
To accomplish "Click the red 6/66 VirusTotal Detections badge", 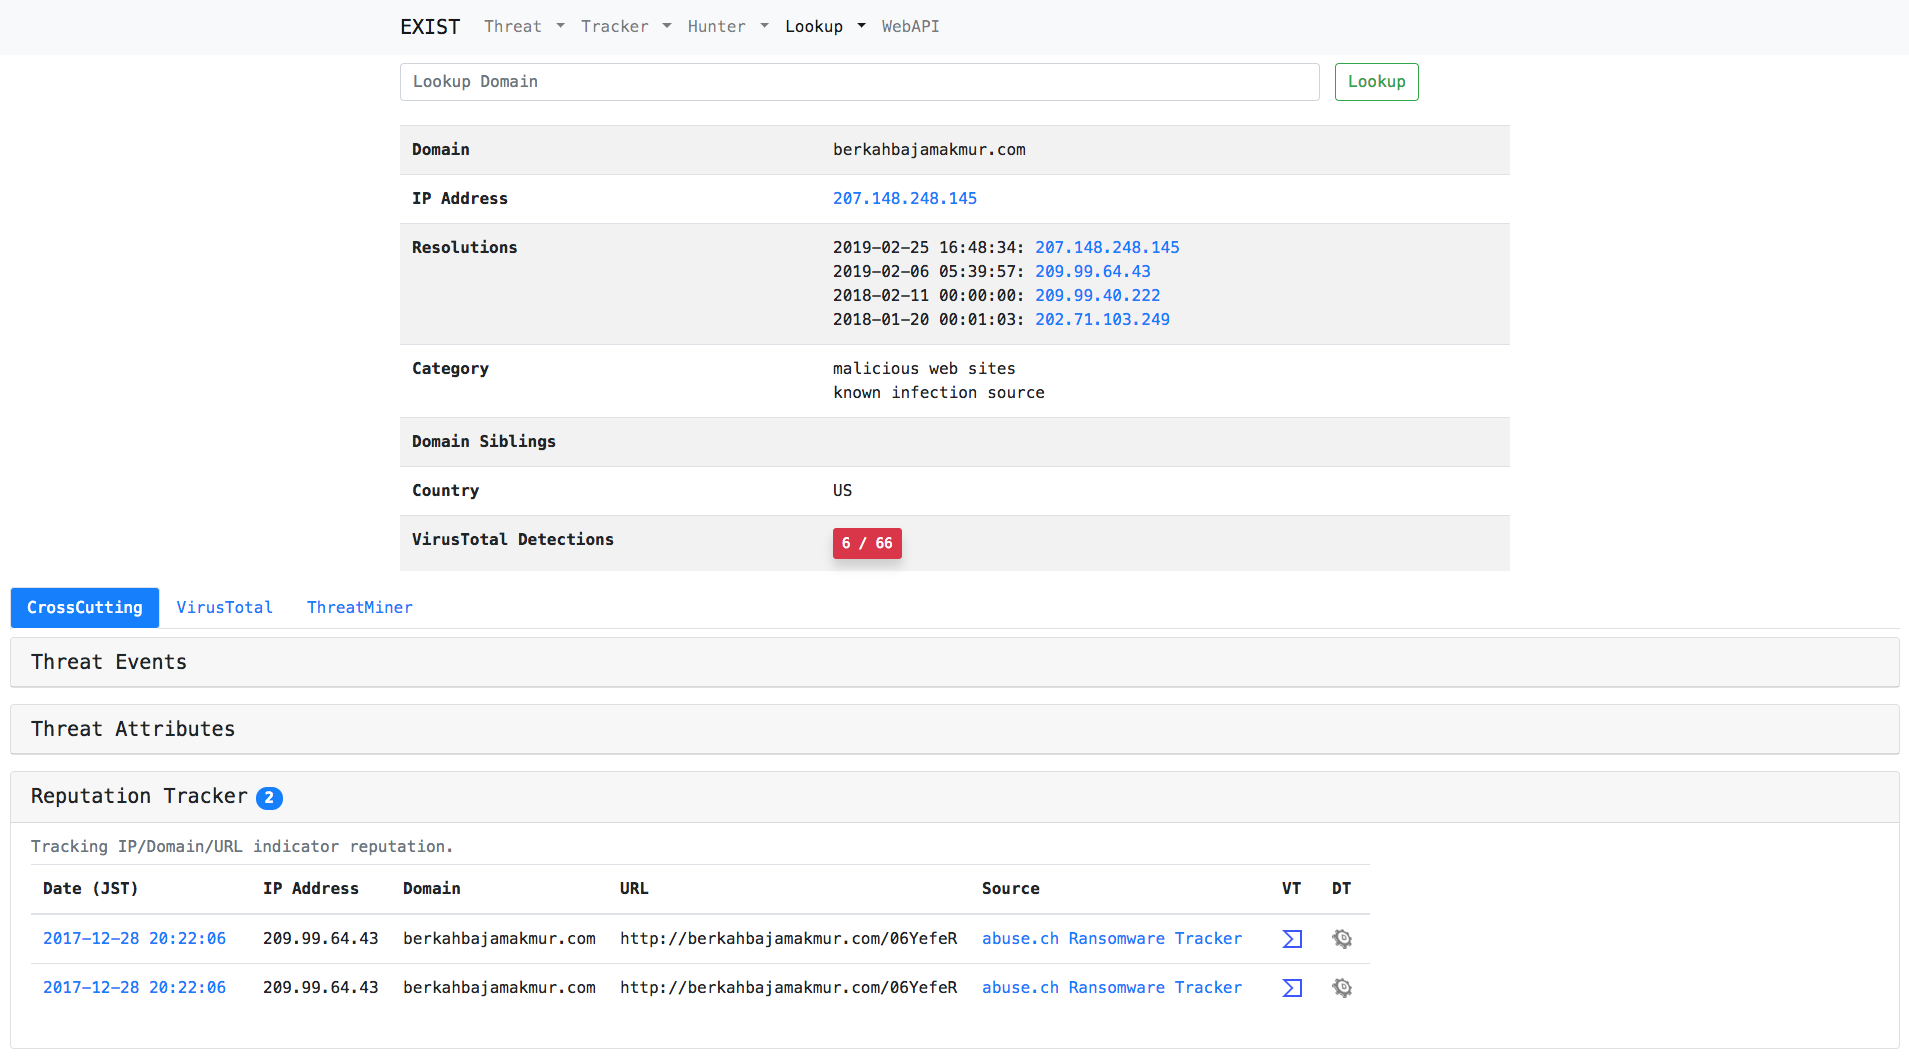I will 866,543.
